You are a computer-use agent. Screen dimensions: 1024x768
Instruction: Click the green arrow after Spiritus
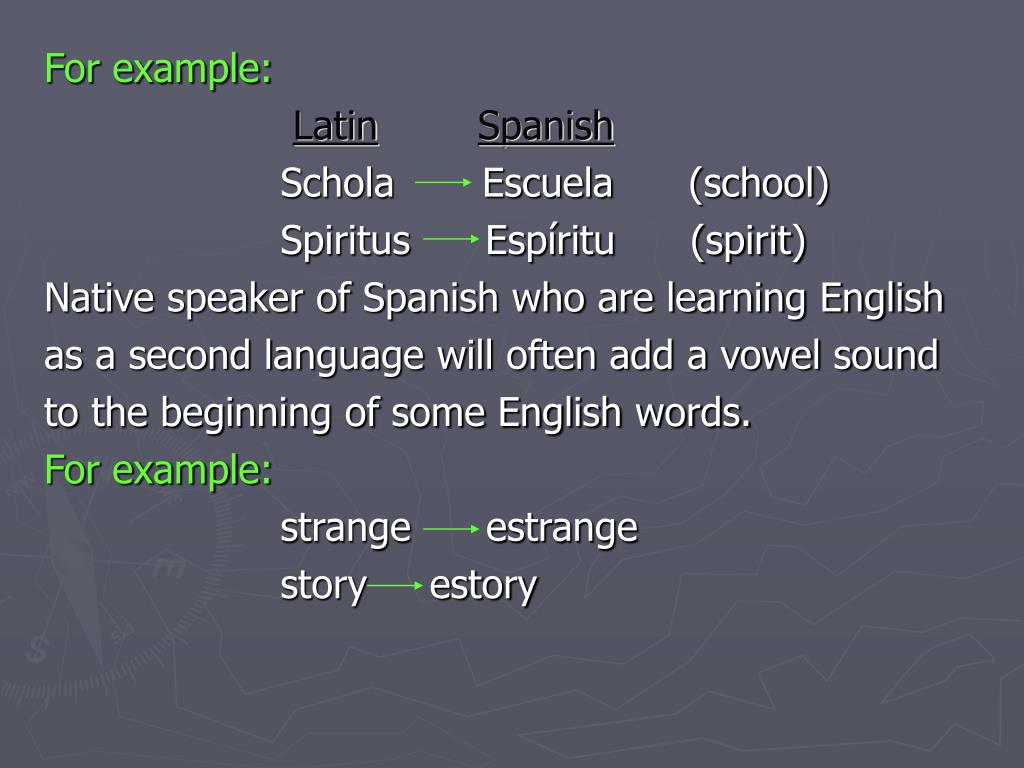[451, 239]
